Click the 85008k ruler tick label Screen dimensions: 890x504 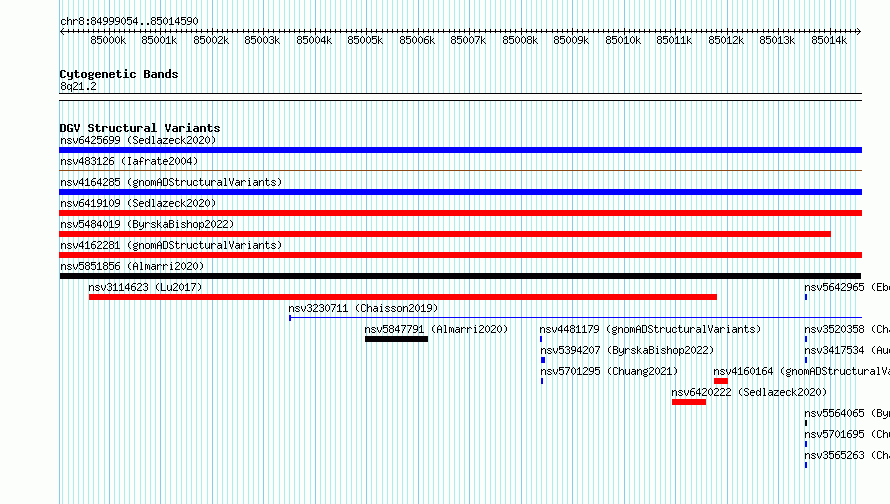click(x=520, y=40)
